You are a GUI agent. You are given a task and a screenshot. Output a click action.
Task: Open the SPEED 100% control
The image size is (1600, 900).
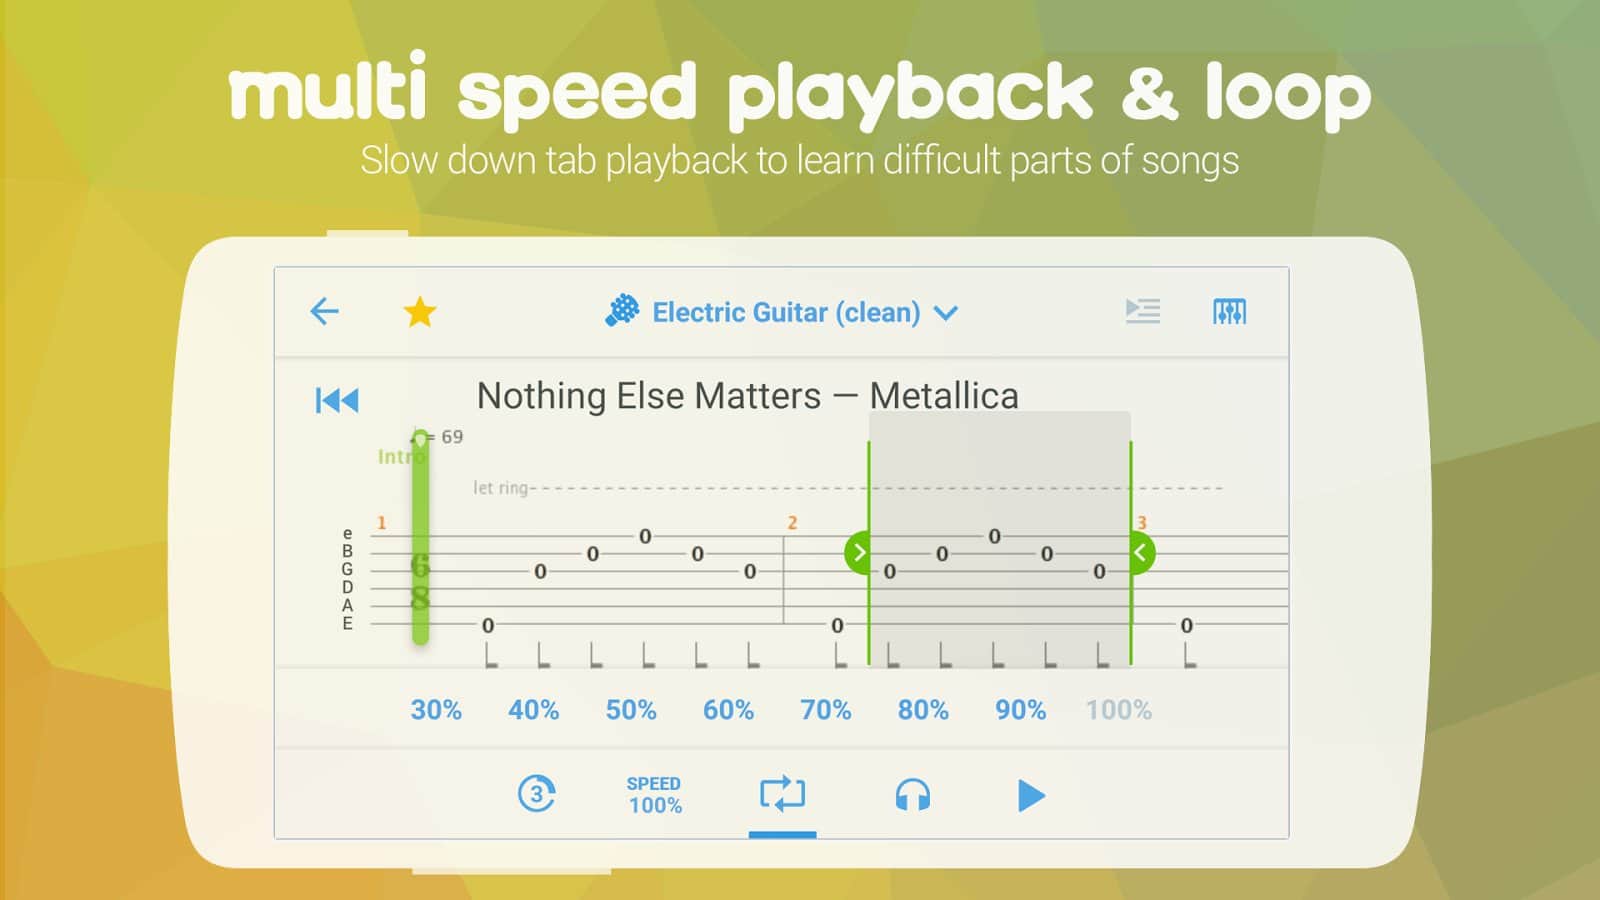point(655,795)
